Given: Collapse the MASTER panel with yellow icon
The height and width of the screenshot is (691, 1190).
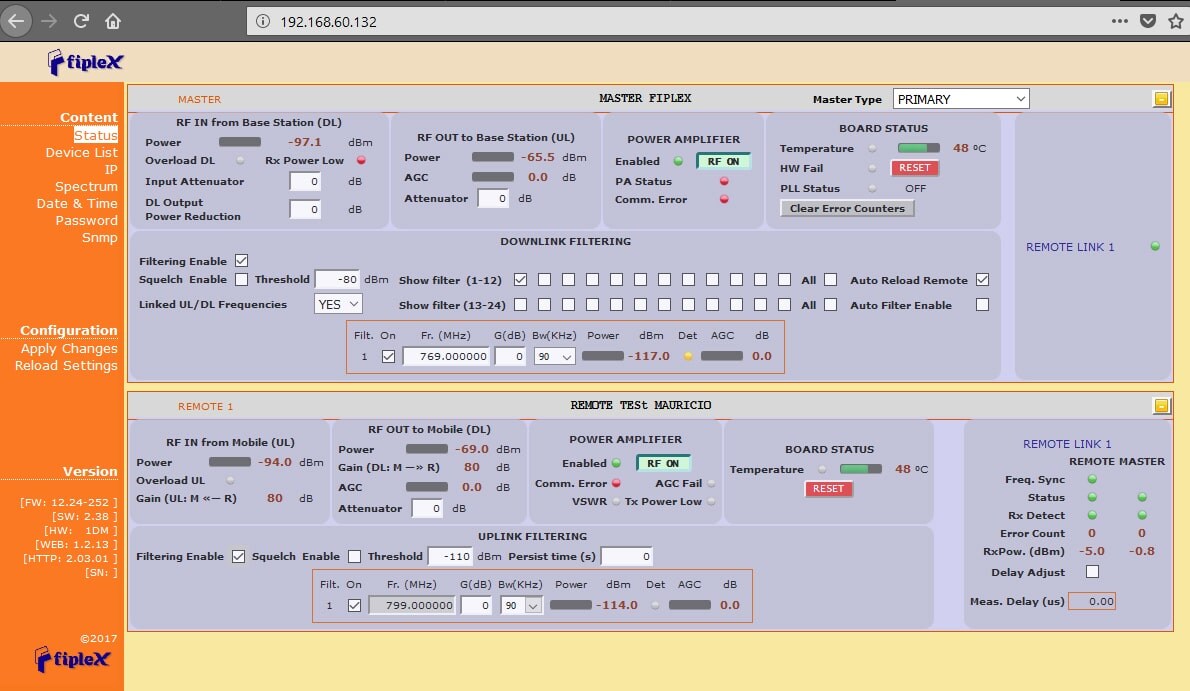Looking at the screenshot, I should [1161, 99].
